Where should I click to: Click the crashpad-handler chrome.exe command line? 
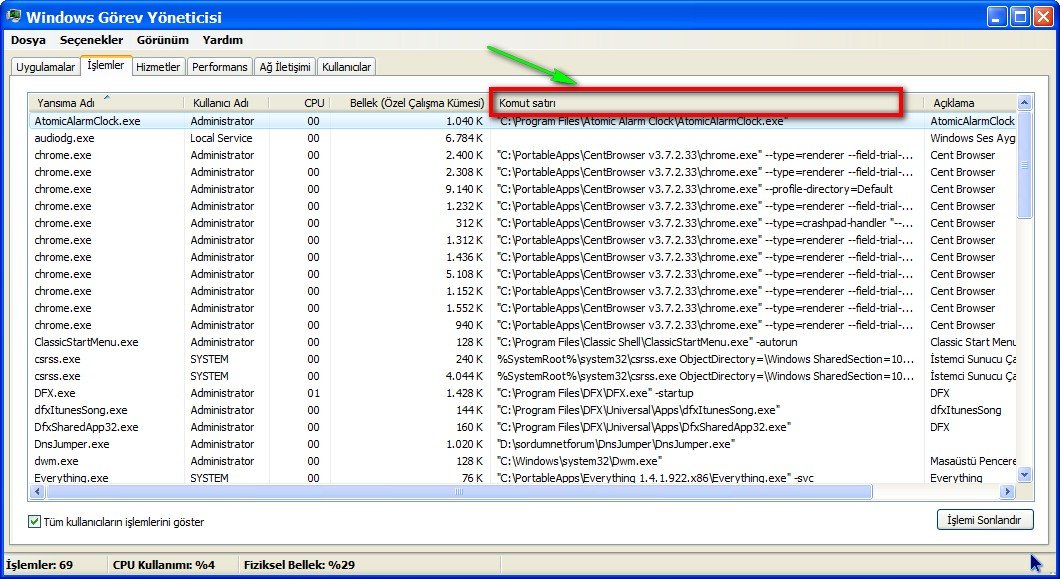(705, 223)
